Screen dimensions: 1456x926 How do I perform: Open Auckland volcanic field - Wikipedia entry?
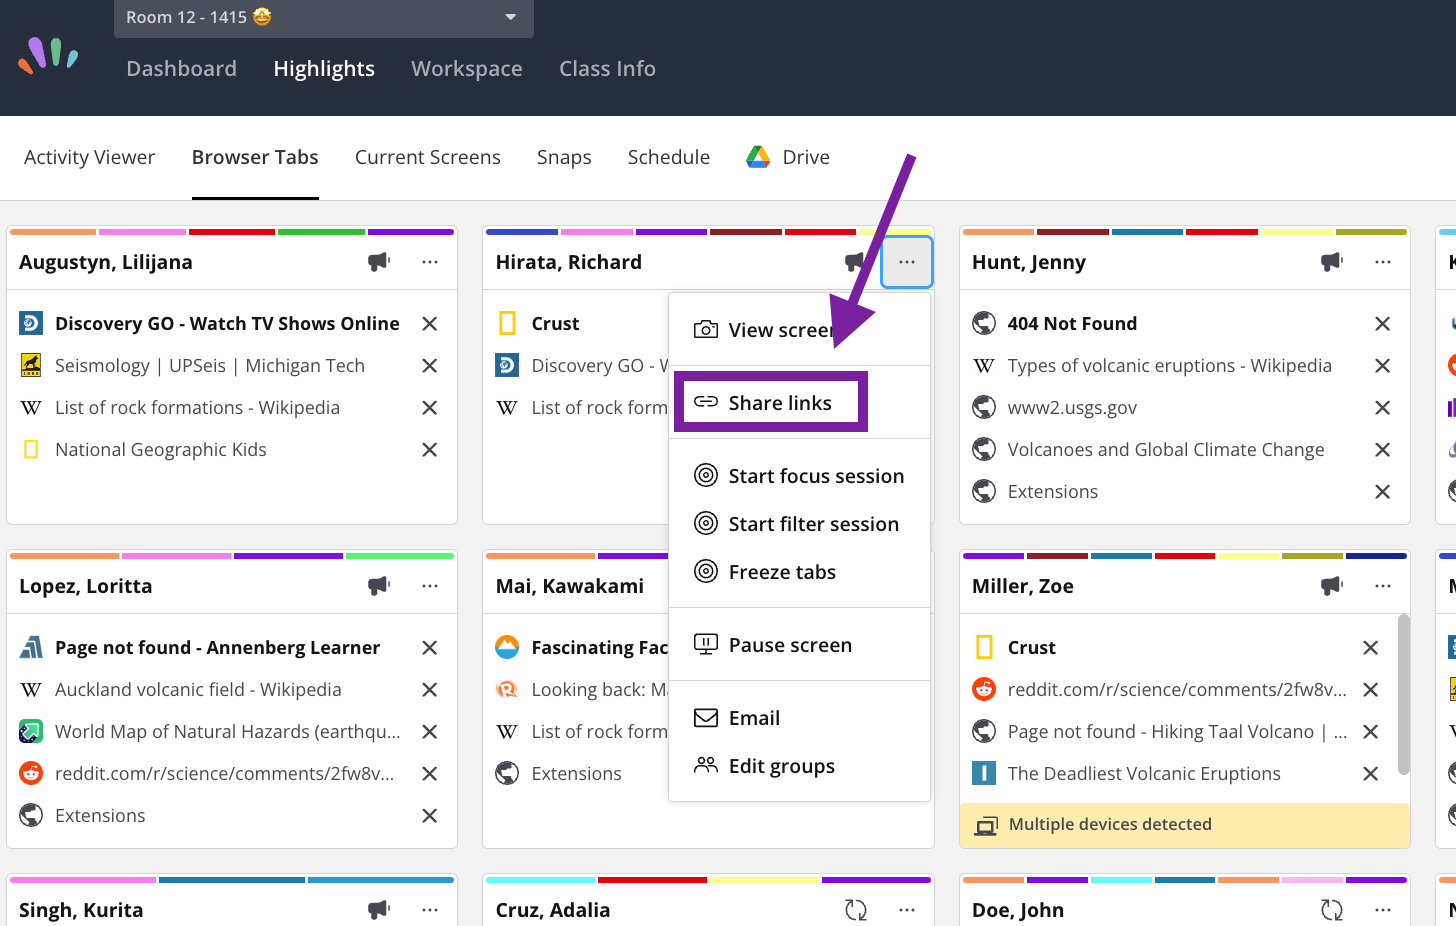[x=198, y=690]
